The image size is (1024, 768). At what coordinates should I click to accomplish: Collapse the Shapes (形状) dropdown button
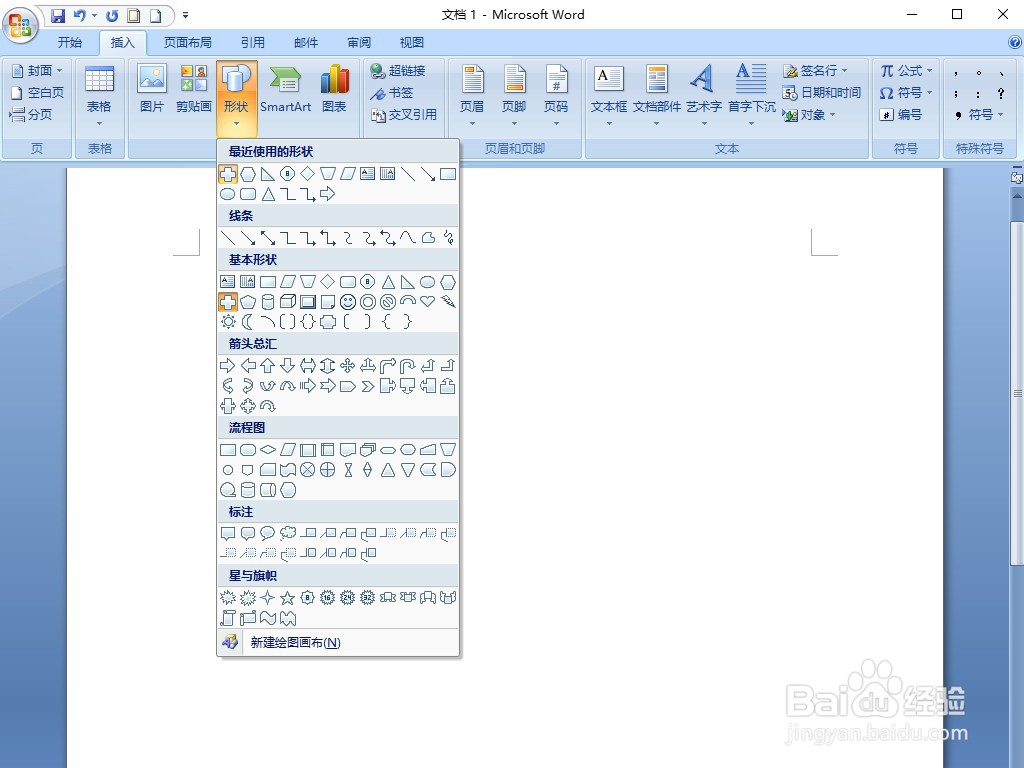[x=236, y=98]
